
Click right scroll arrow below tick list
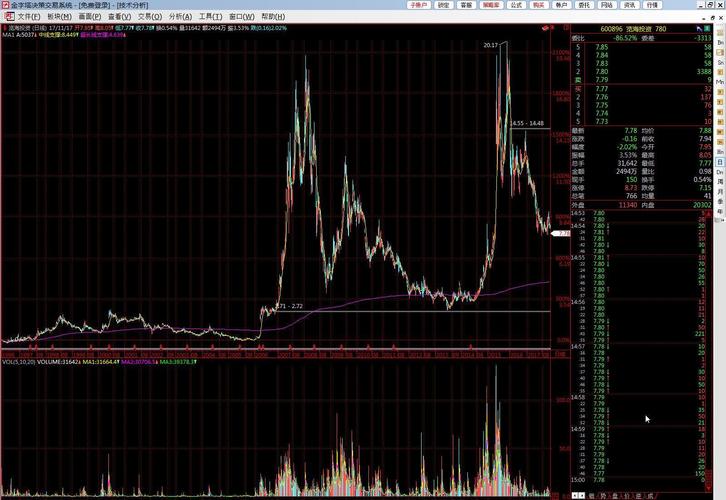pyautogui.click(x=582, y=495)
